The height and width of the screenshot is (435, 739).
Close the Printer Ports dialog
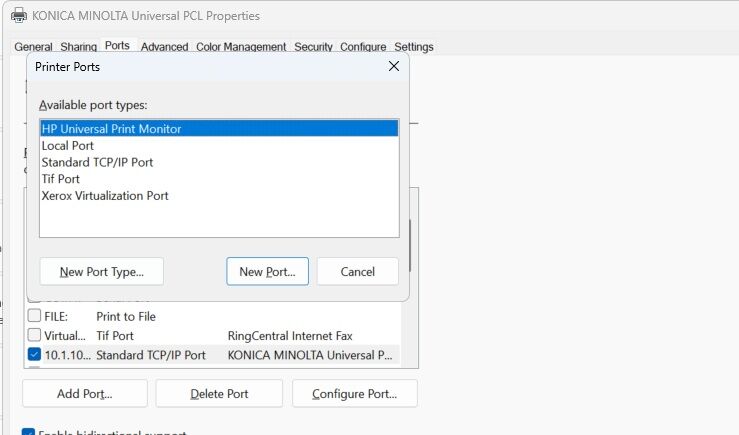(393, 67)
